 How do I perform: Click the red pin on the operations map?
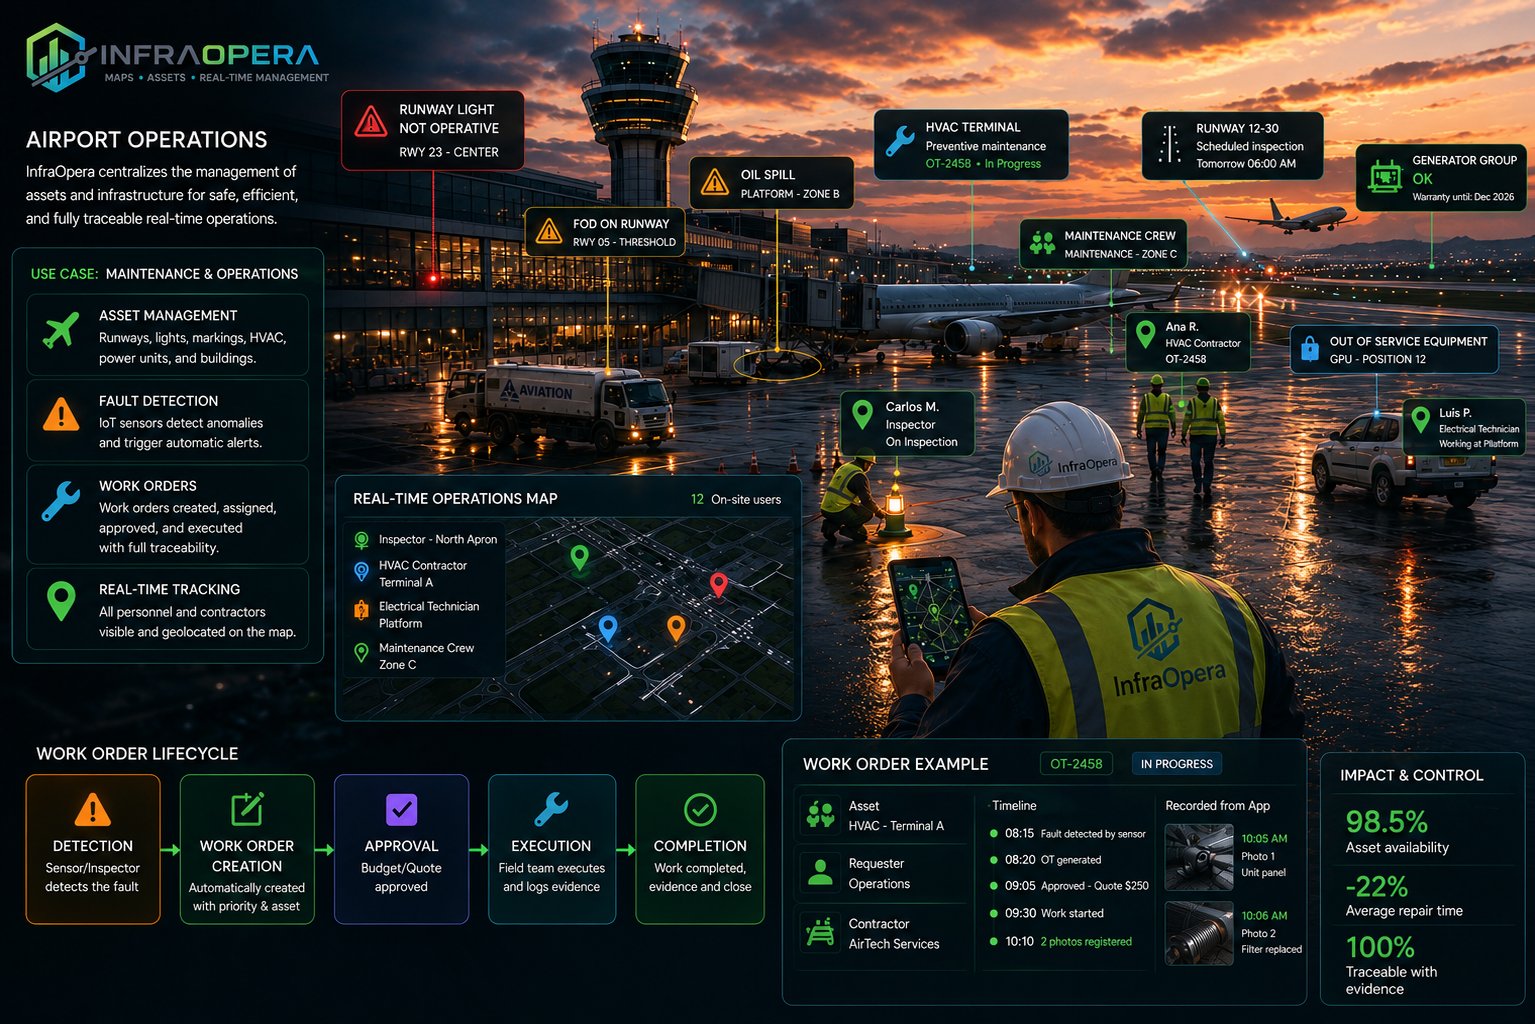(x=718, y=585)
